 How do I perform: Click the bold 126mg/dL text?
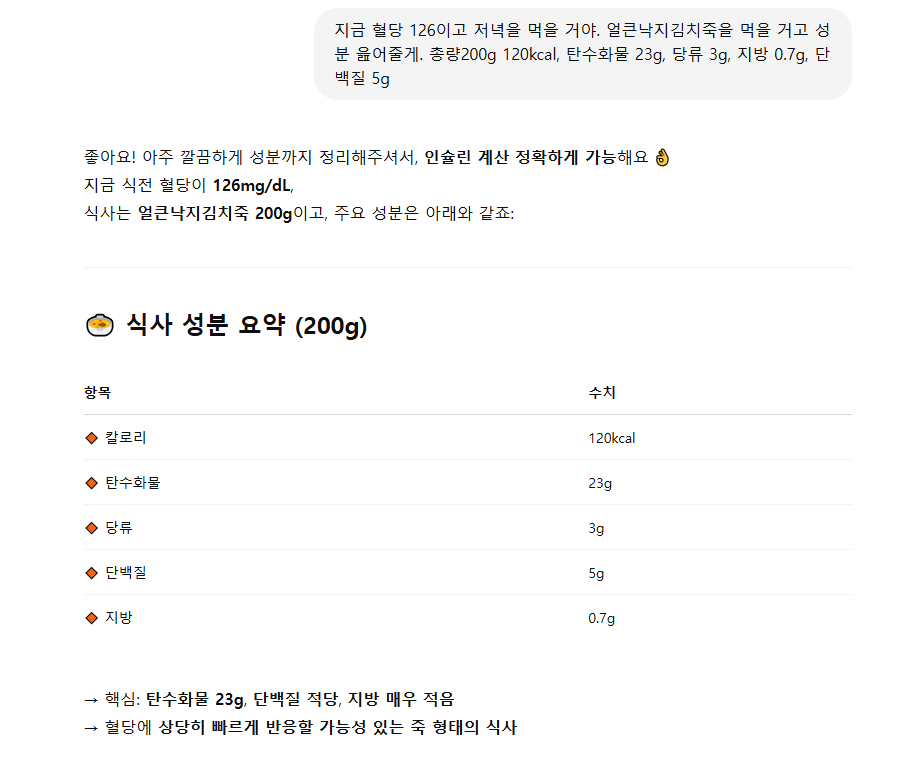tap(252, 186)
